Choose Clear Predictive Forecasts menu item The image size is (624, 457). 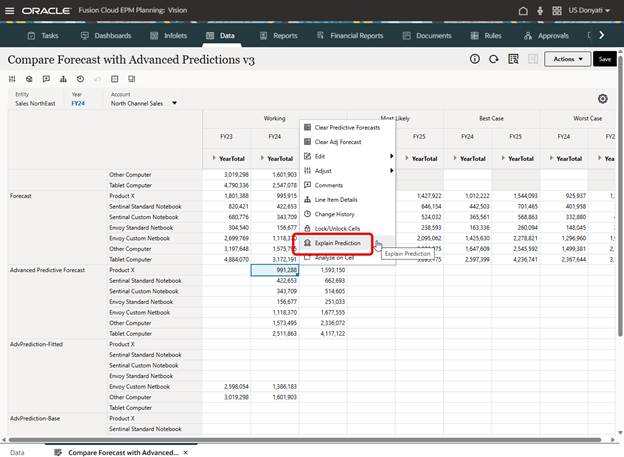click(347, 127)
